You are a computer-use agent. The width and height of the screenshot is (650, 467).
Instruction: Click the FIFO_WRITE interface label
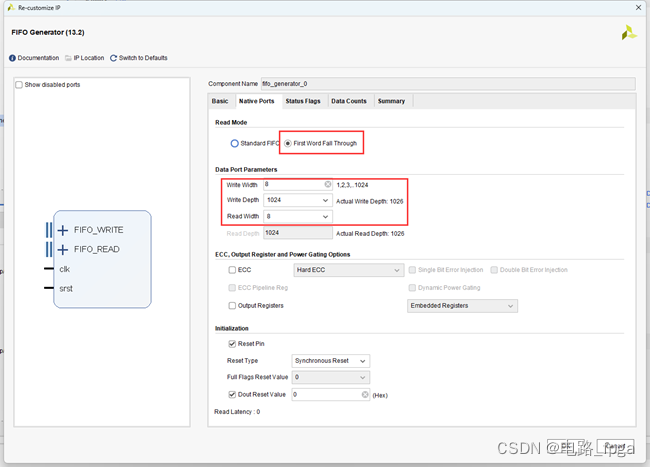pos(99,230)
